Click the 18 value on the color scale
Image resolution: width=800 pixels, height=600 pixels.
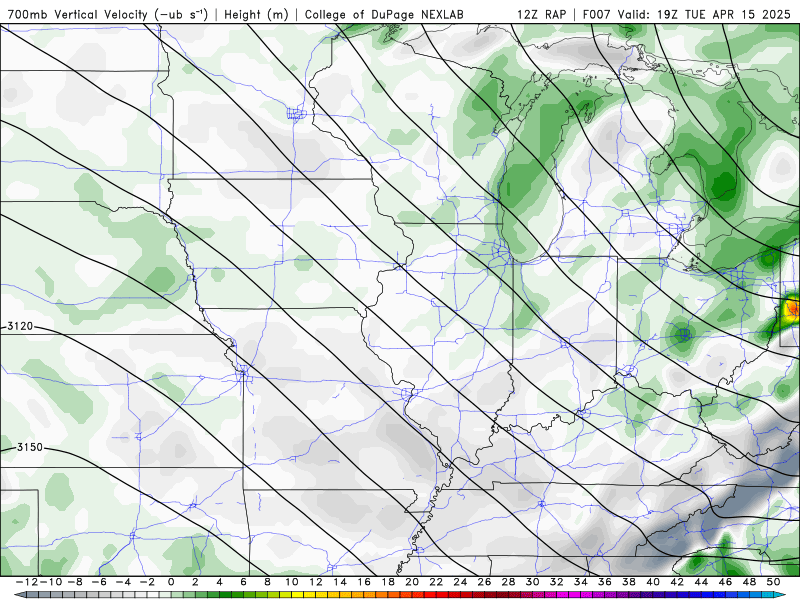388,582
